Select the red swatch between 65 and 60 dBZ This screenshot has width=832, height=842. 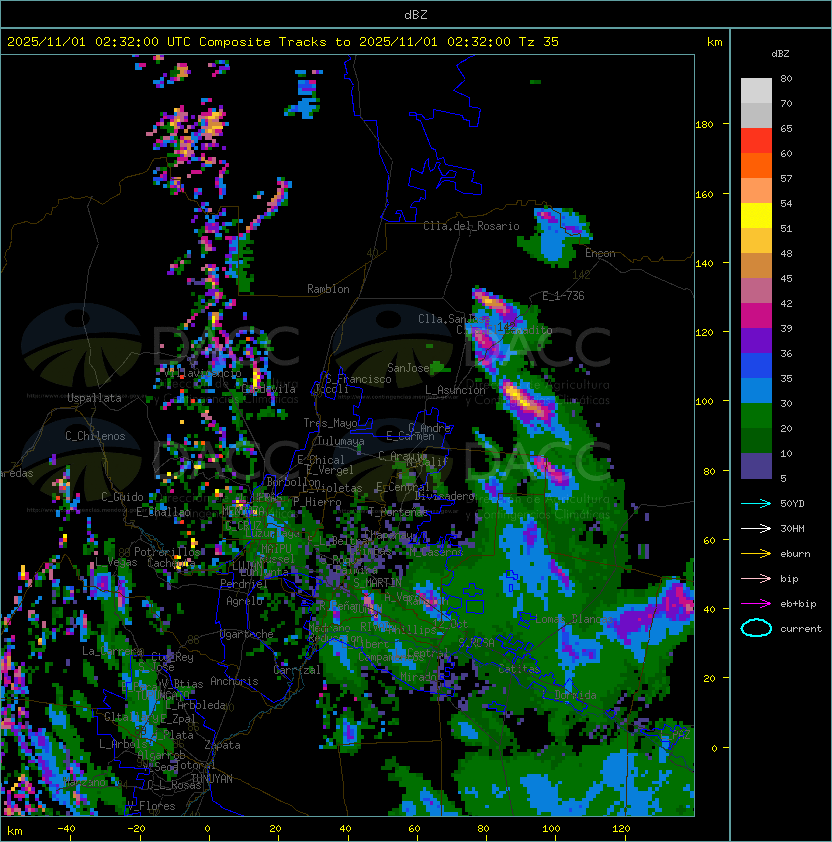pyautogui.click(x=756, y=141)
